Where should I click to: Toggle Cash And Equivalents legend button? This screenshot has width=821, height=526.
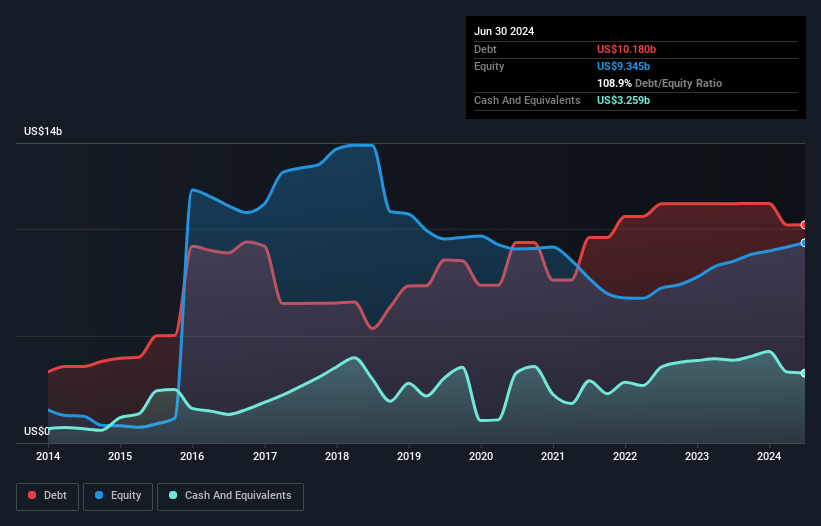click(230, 496)
